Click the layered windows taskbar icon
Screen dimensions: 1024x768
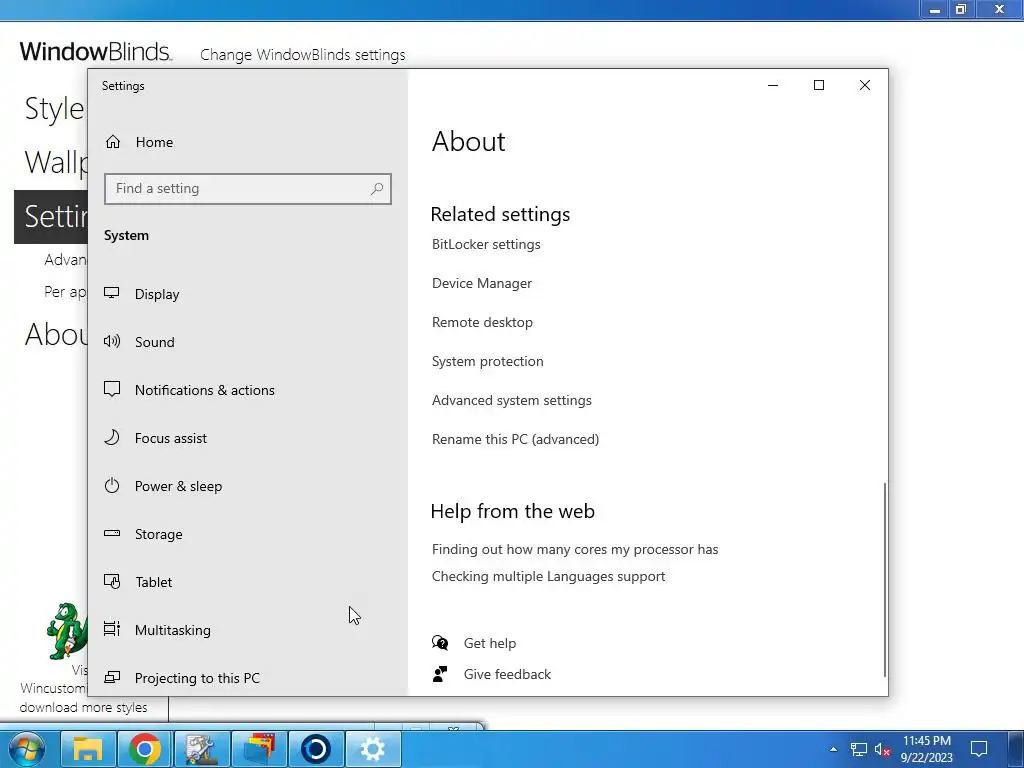pyautogui.click(x=259, y=749)
